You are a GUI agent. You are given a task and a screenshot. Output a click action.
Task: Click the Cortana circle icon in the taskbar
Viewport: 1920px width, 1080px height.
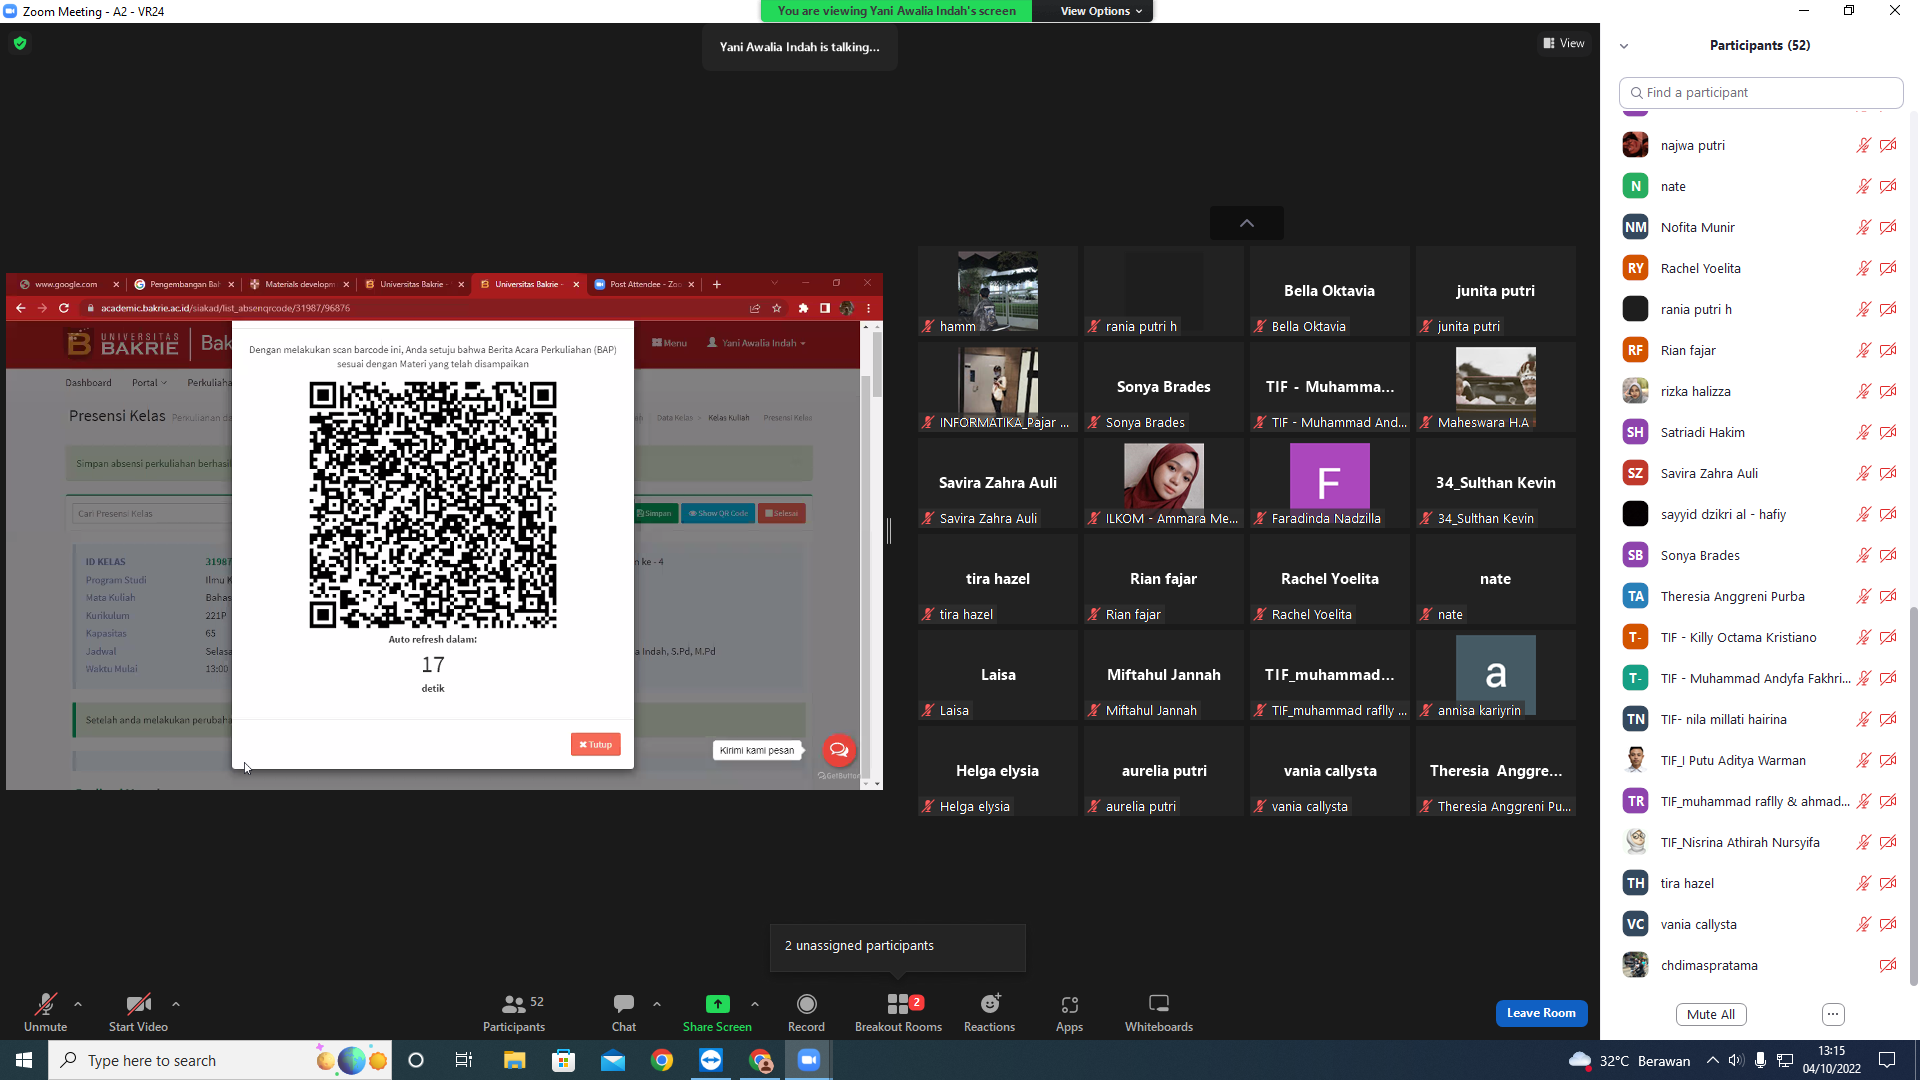click(416, 1060)
